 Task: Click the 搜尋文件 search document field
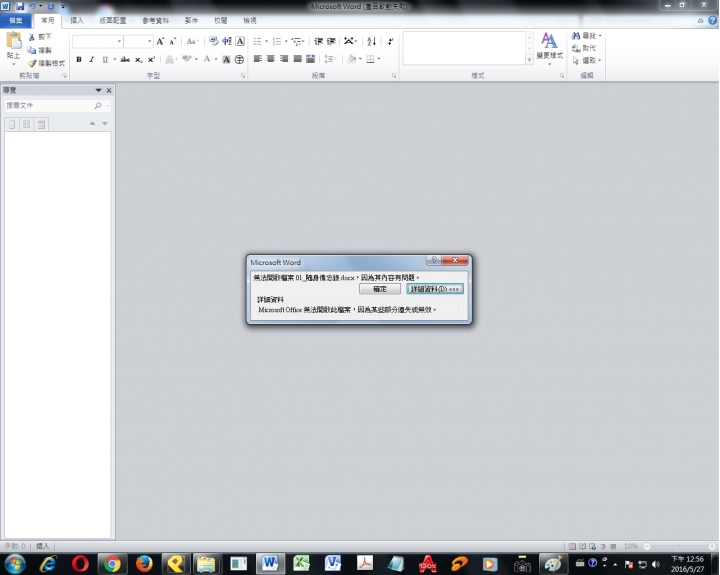click(49, 106)
